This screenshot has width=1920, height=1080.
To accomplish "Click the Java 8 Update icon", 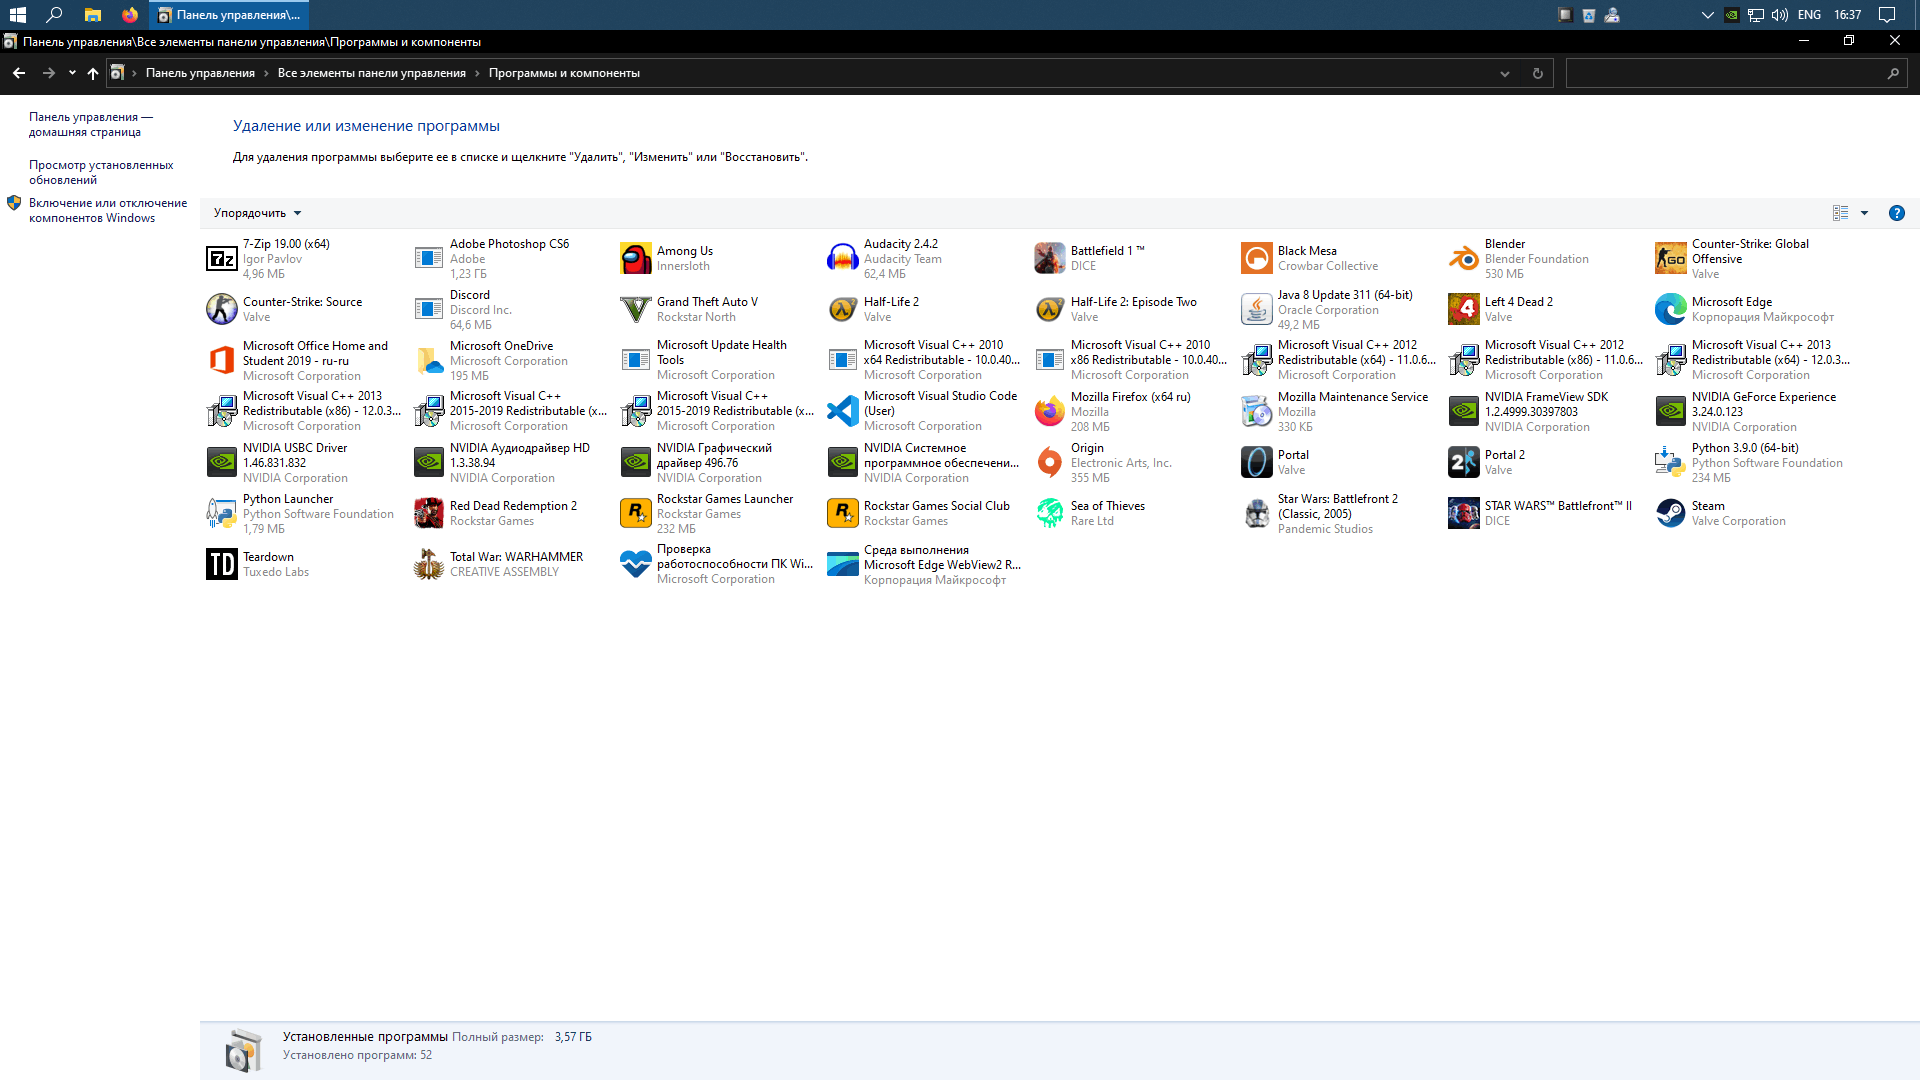I will [1257, 310].
